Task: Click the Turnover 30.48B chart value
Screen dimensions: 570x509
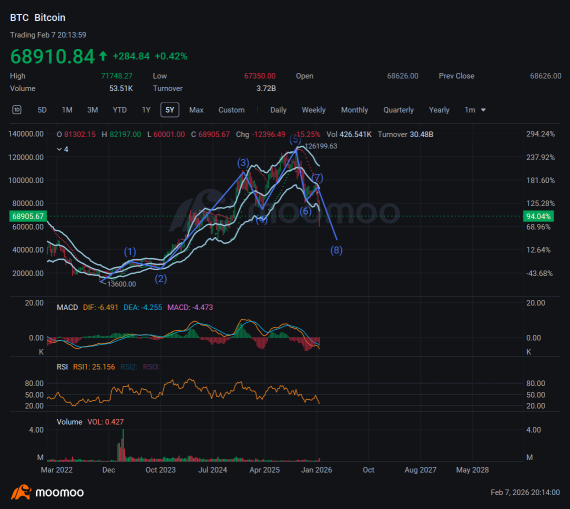Action: [406, 135]
